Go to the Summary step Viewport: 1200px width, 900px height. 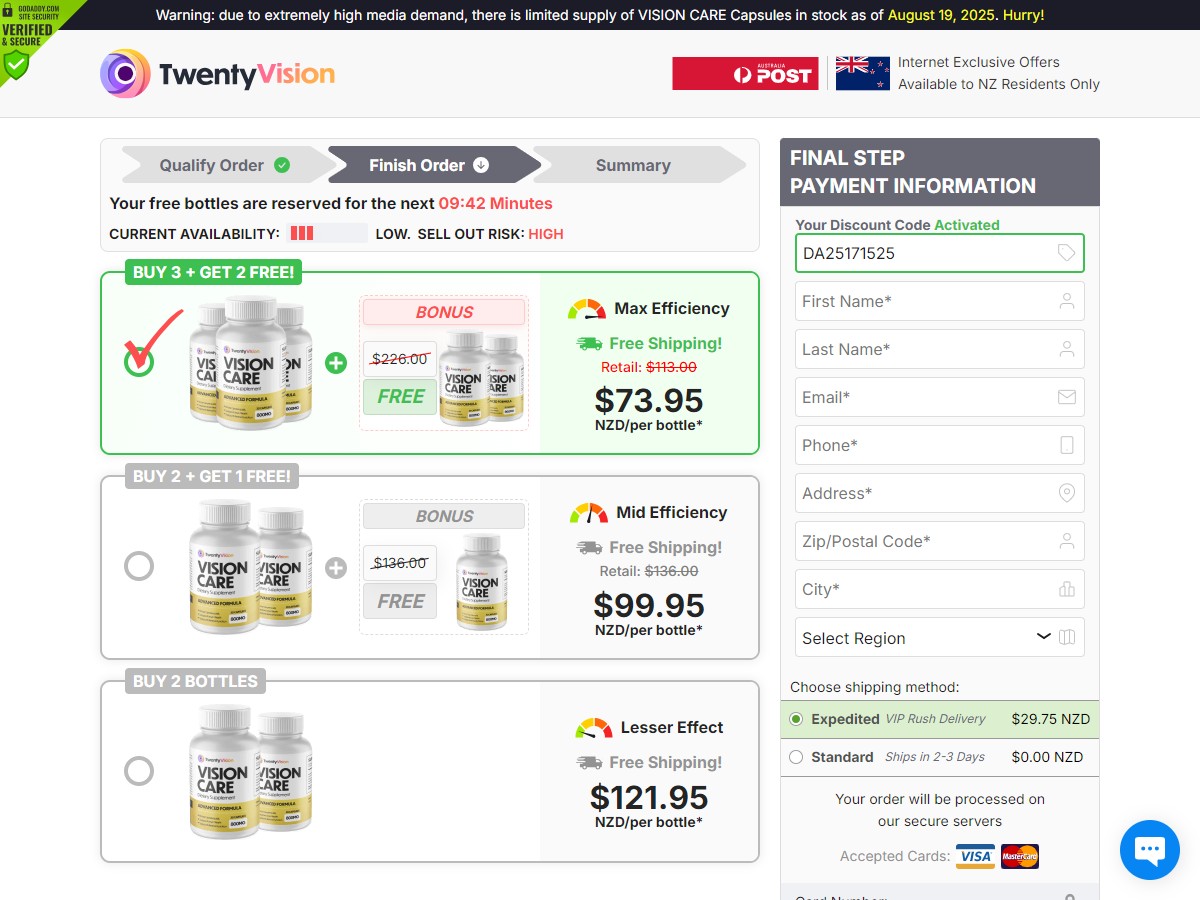(633, 165)
